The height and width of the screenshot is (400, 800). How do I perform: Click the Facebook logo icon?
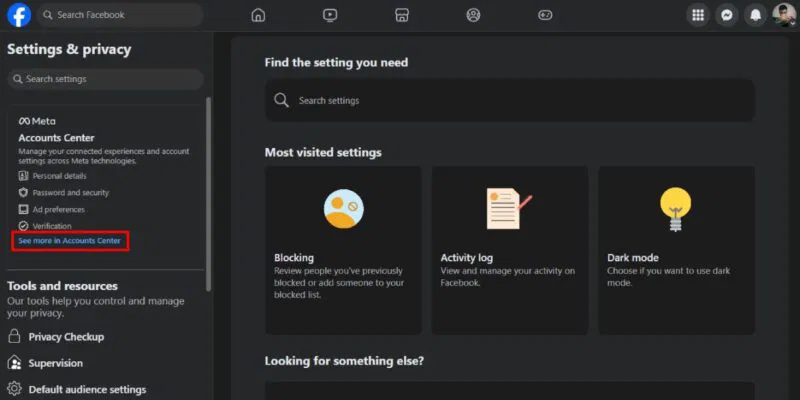coord(19,15)
